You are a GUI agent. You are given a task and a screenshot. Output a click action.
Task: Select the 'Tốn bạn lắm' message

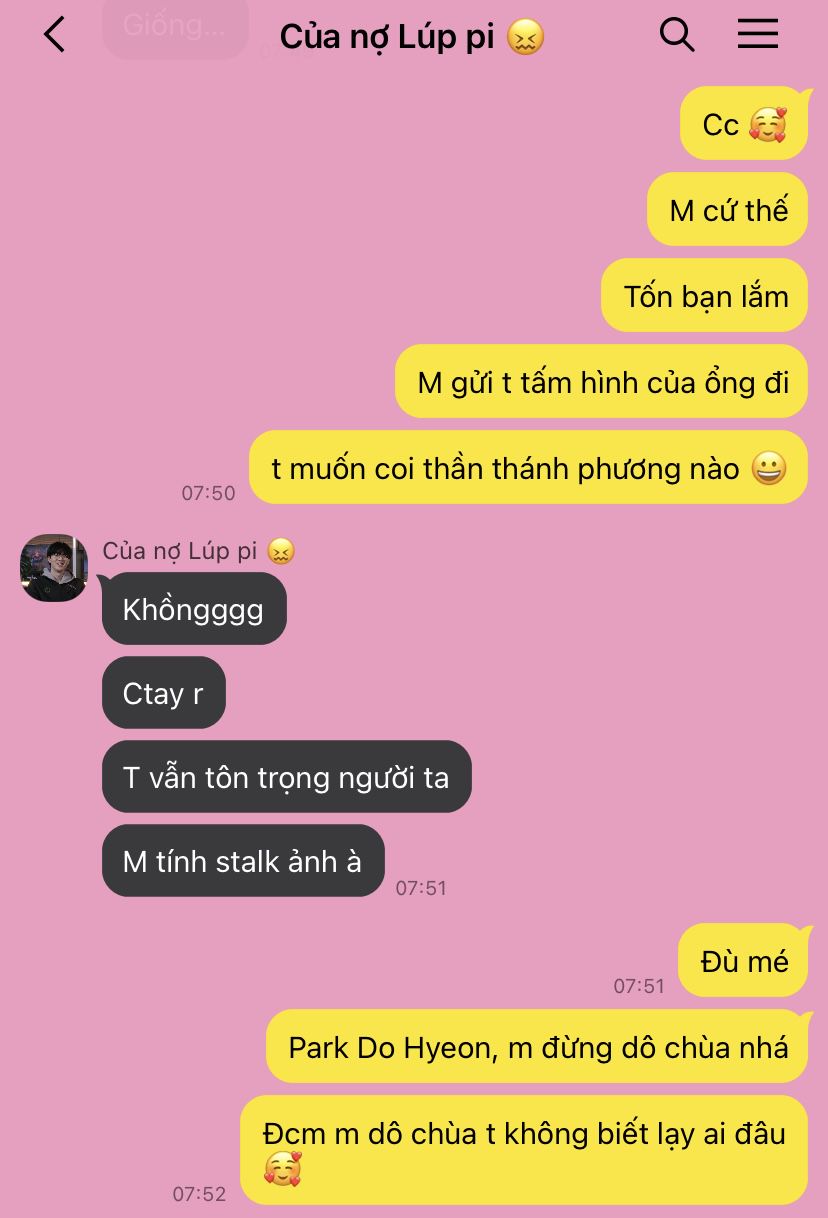point(705,296)
